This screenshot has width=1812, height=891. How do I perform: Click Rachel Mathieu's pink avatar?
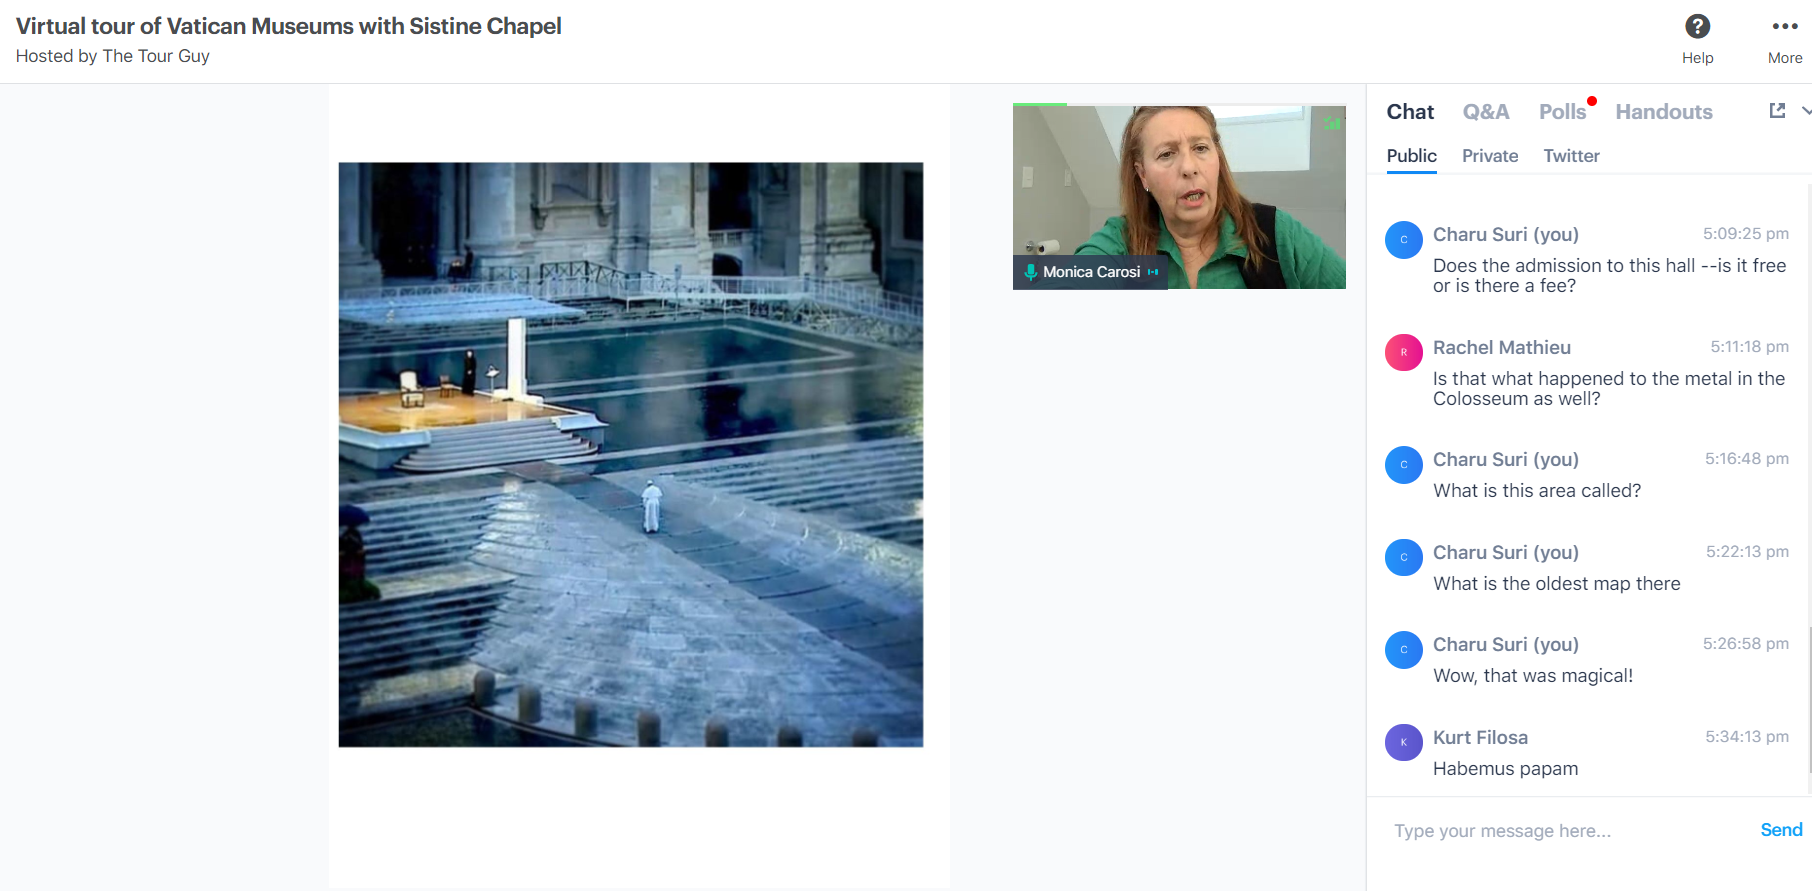pos(1403,352)
